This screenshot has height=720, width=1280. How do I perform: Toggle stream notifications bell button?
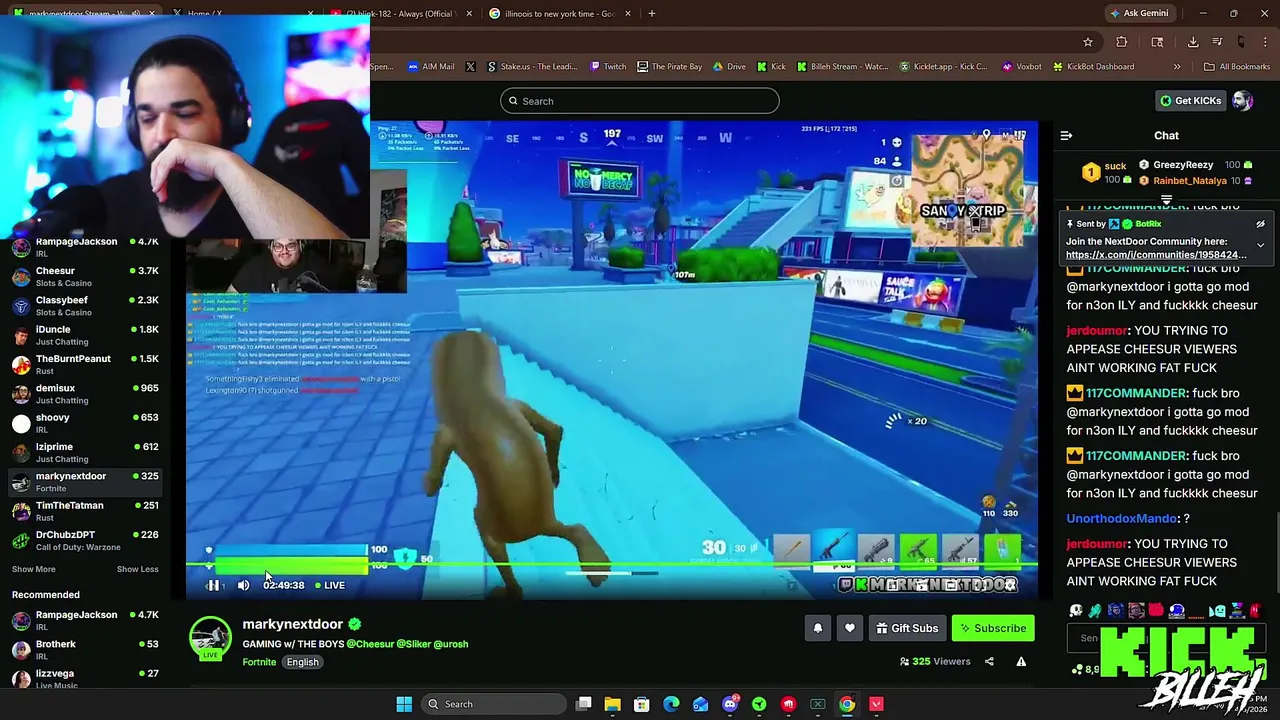coord(817,628)
